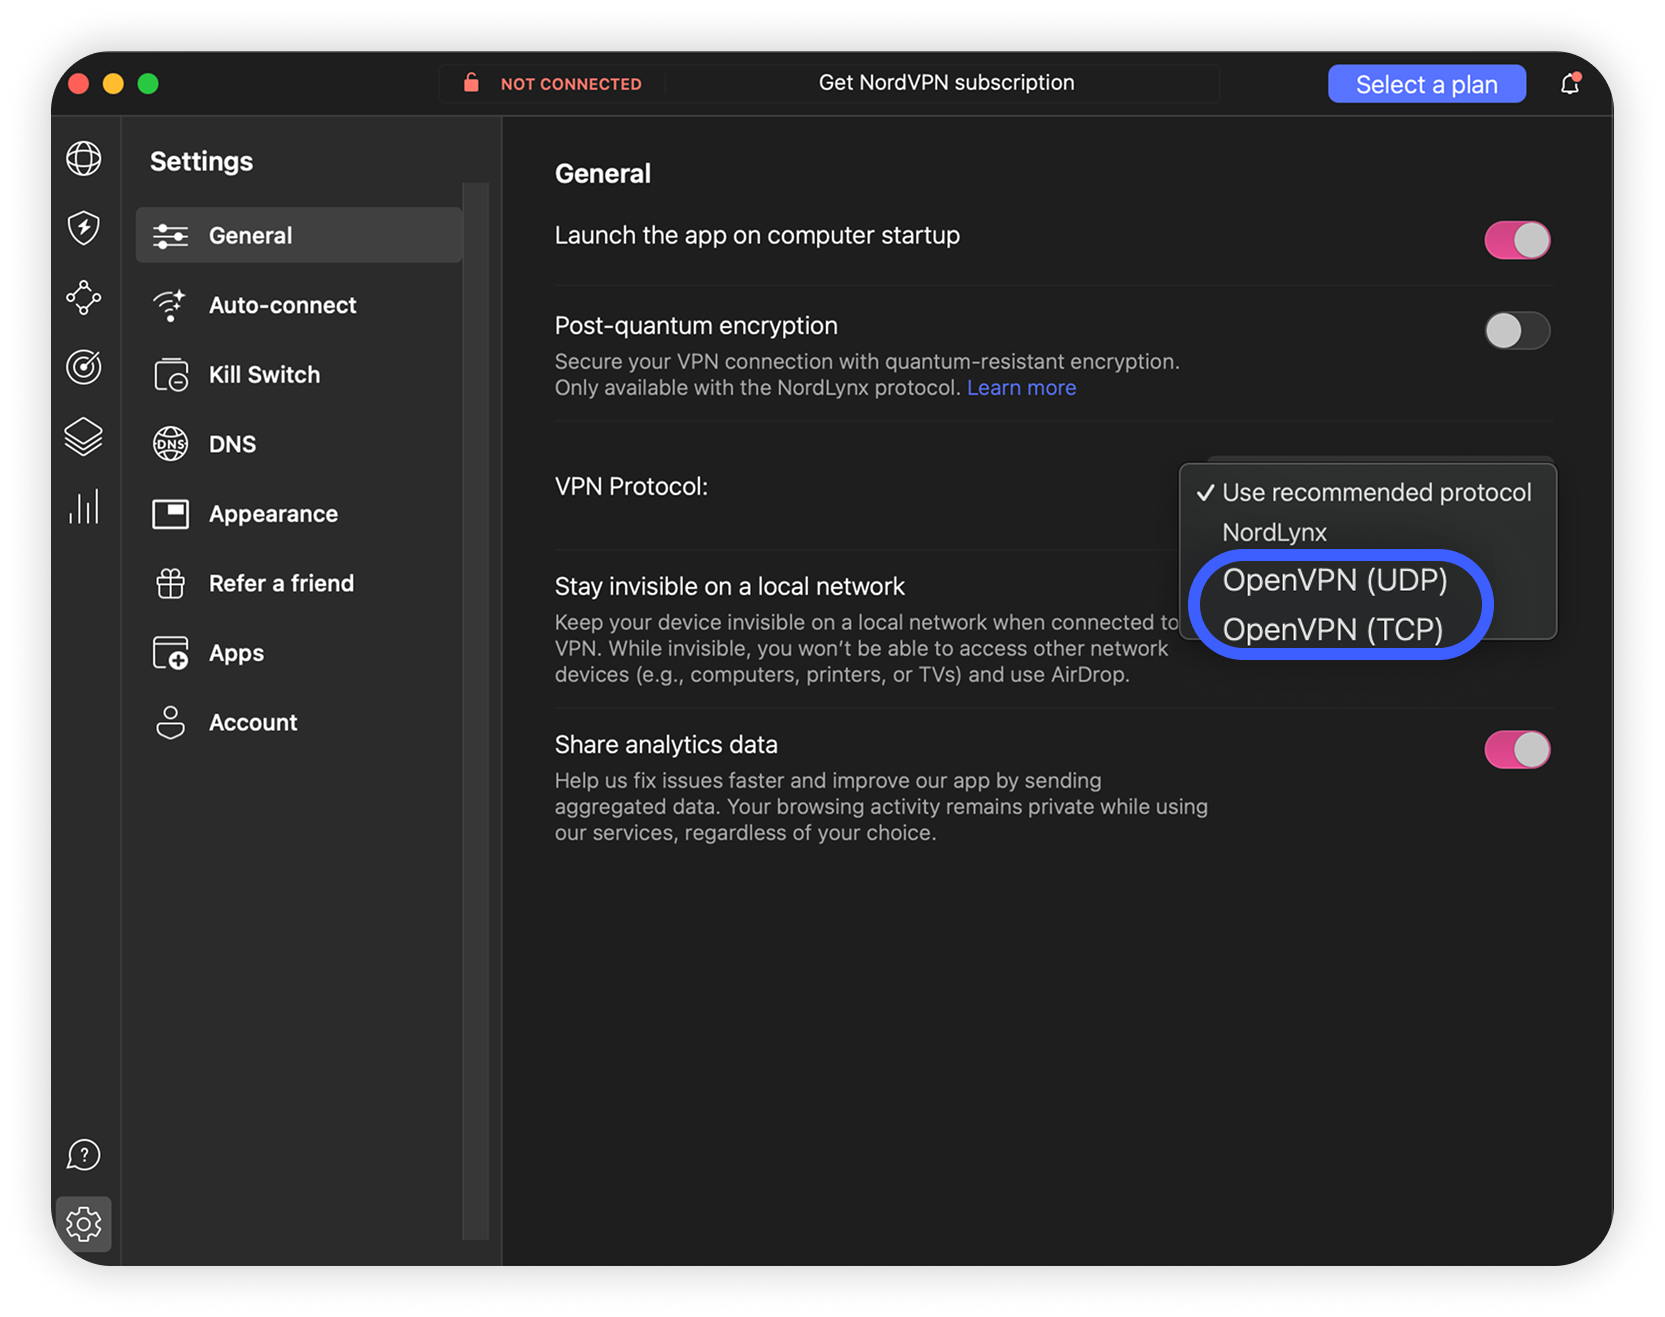The width and height of the screenshot is (1665, 1317).
Task: Click the stacked layers sidebar icon
Action: (x=84, y=437)
